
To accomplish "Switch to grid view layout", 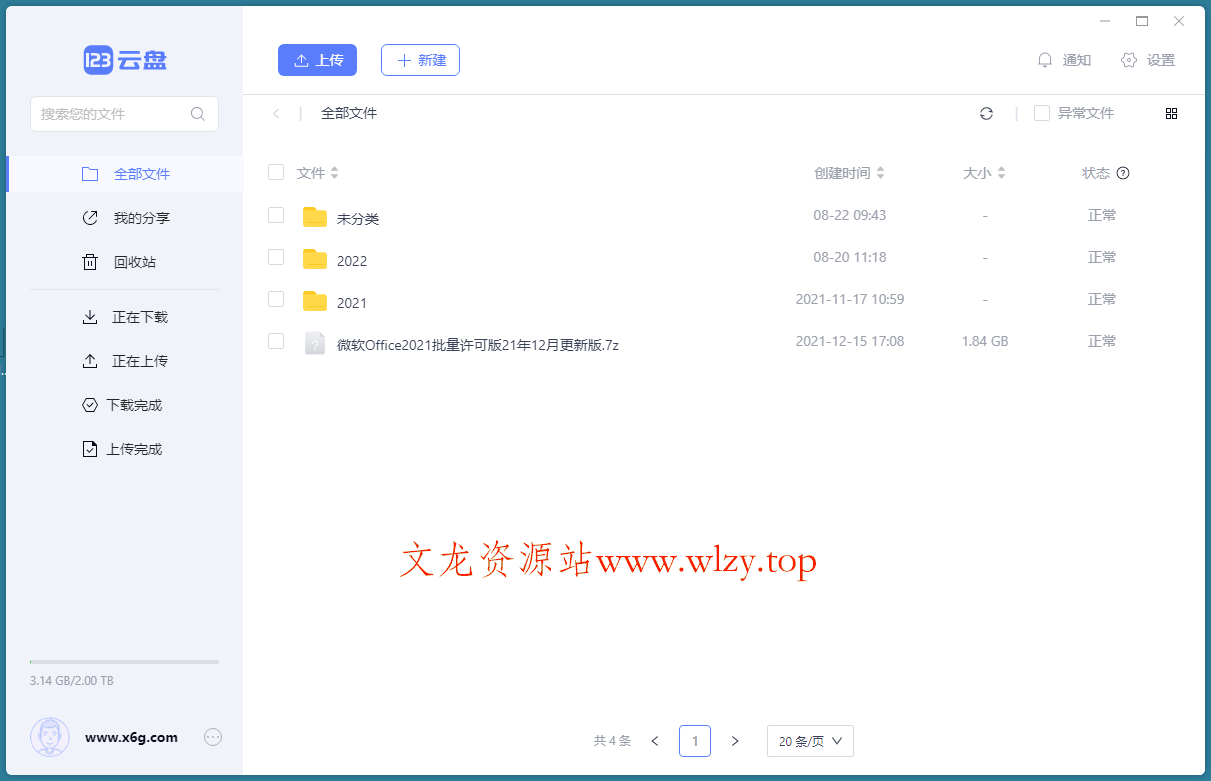I will 1171,113.
